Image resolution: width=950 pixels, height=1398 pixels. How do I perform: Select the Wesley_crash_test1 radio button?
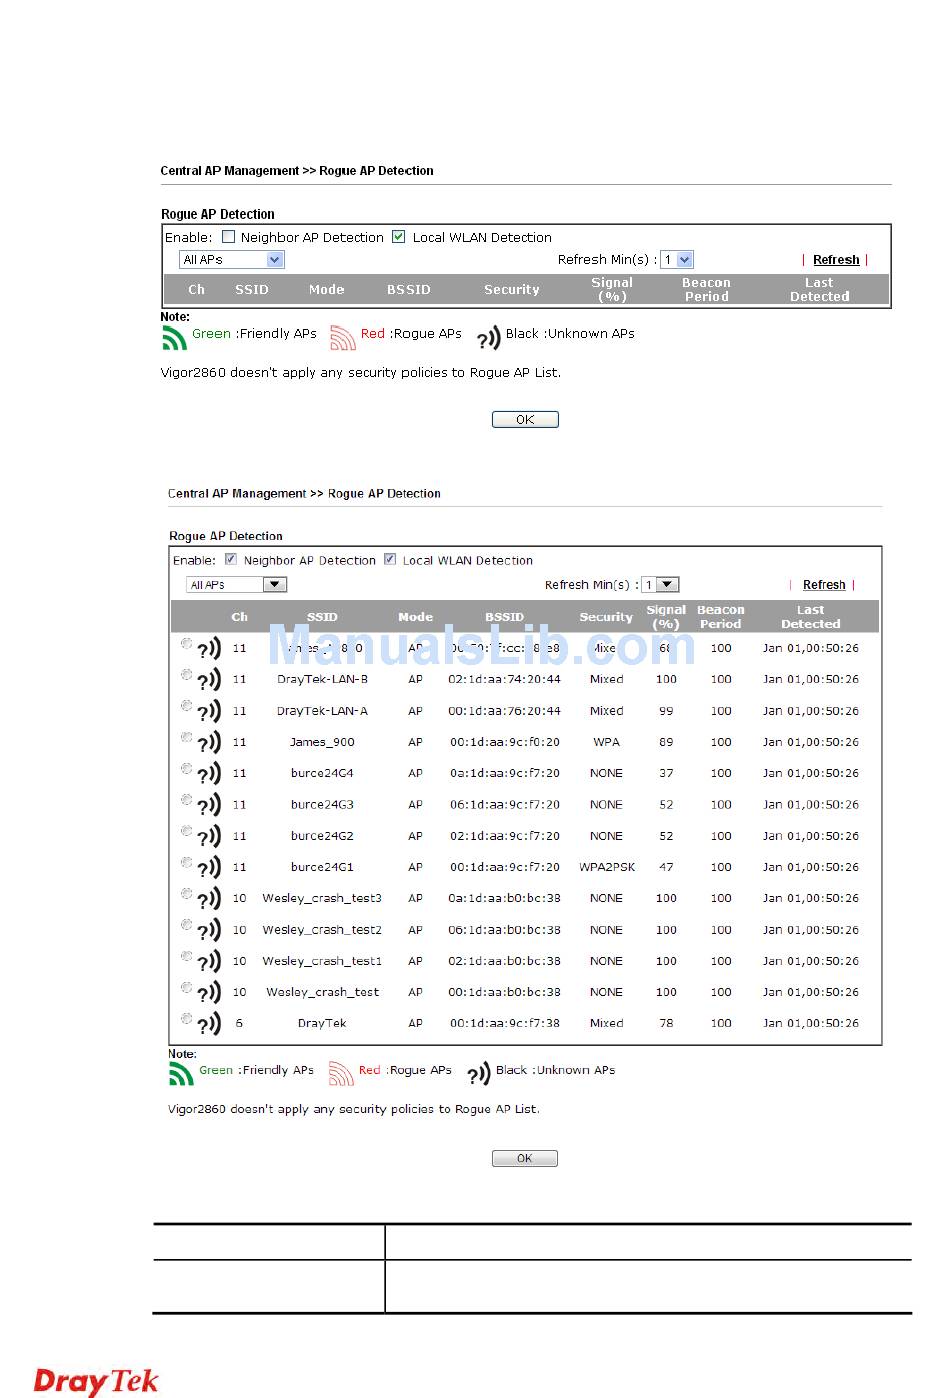coord(186,956)
